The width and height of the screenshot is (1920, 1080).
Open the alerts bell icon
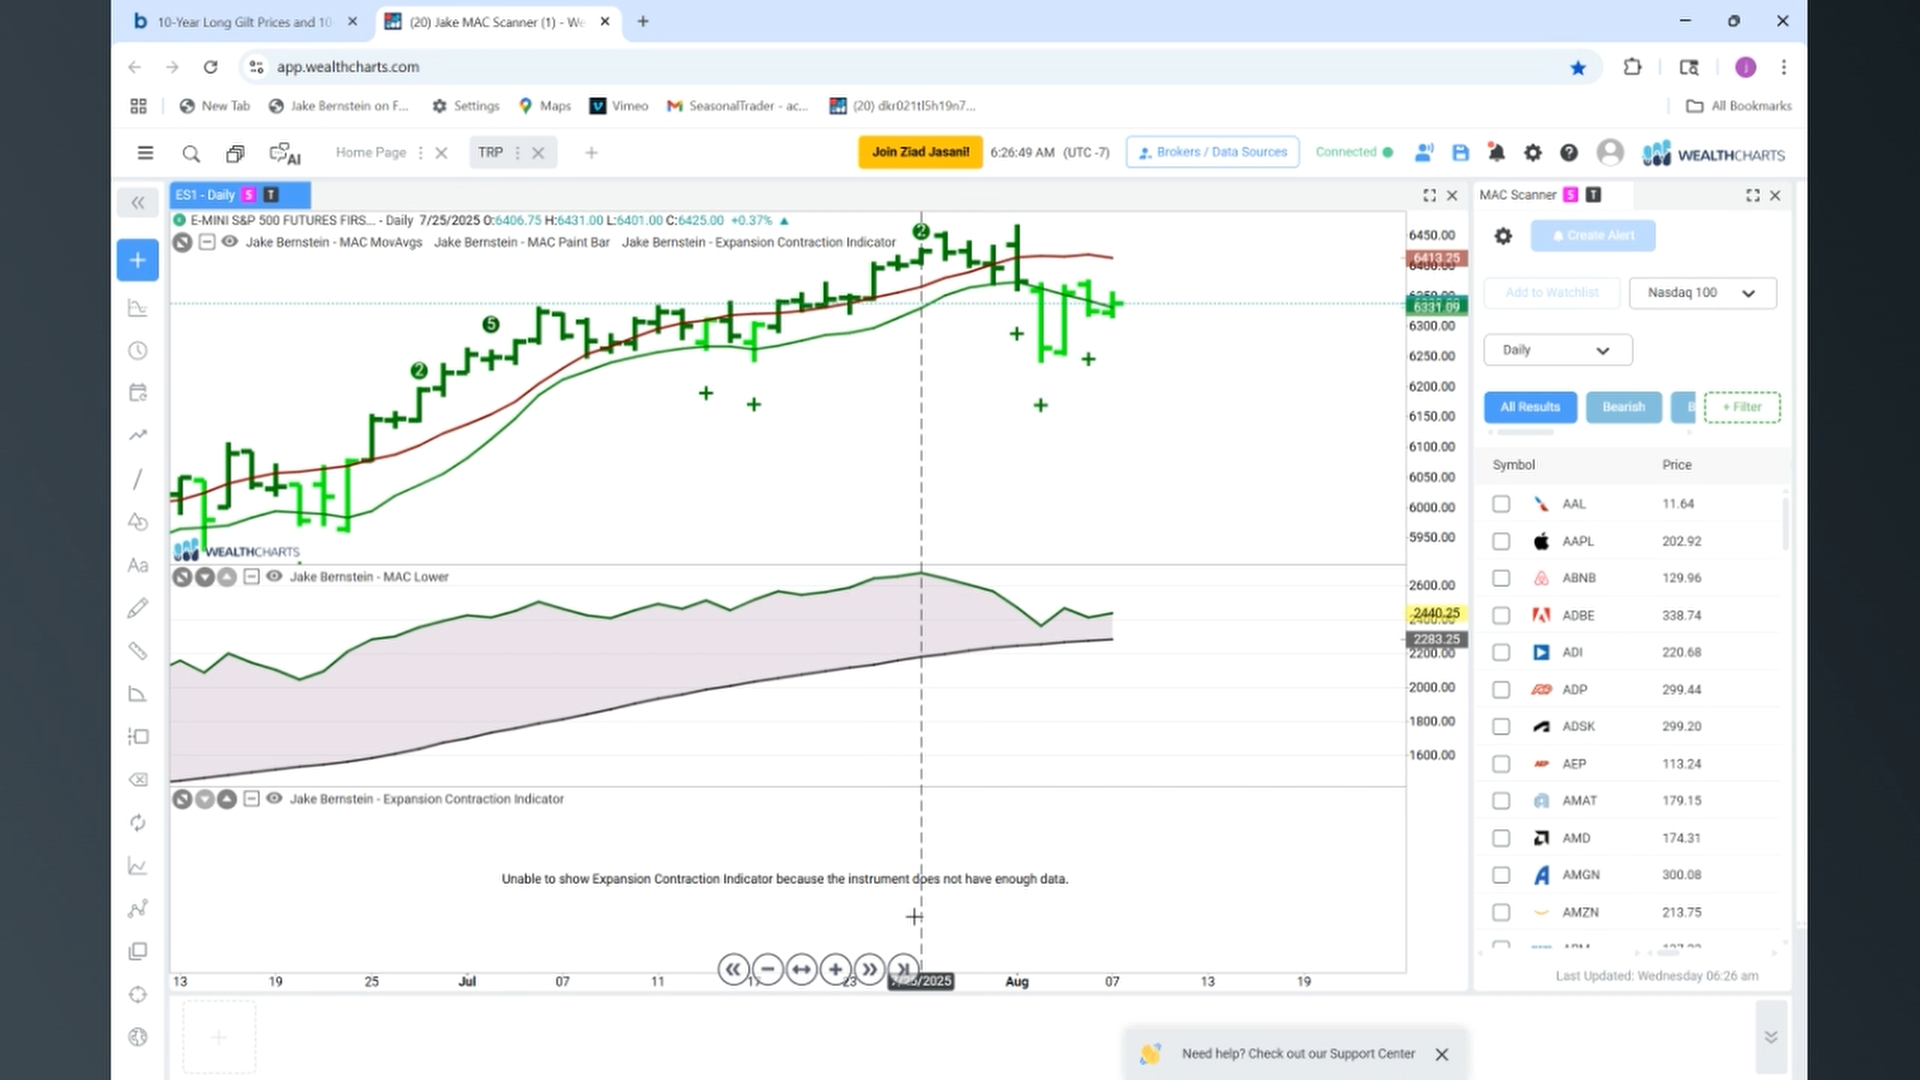click(1497, 153)
